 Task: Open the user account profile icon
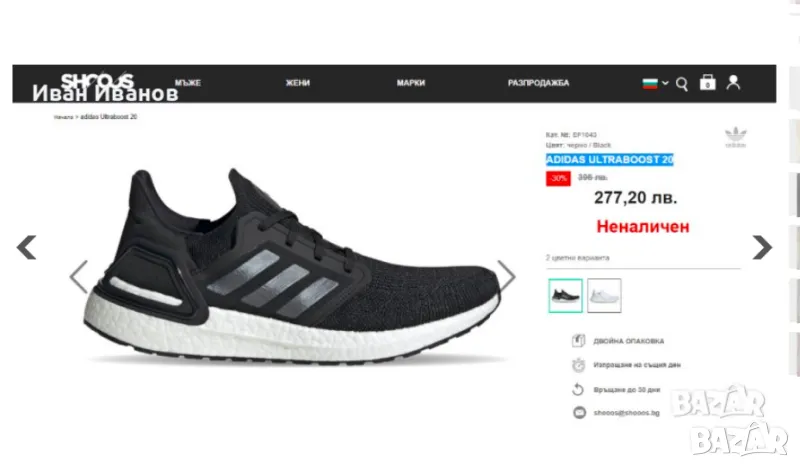tap(733, 82)
